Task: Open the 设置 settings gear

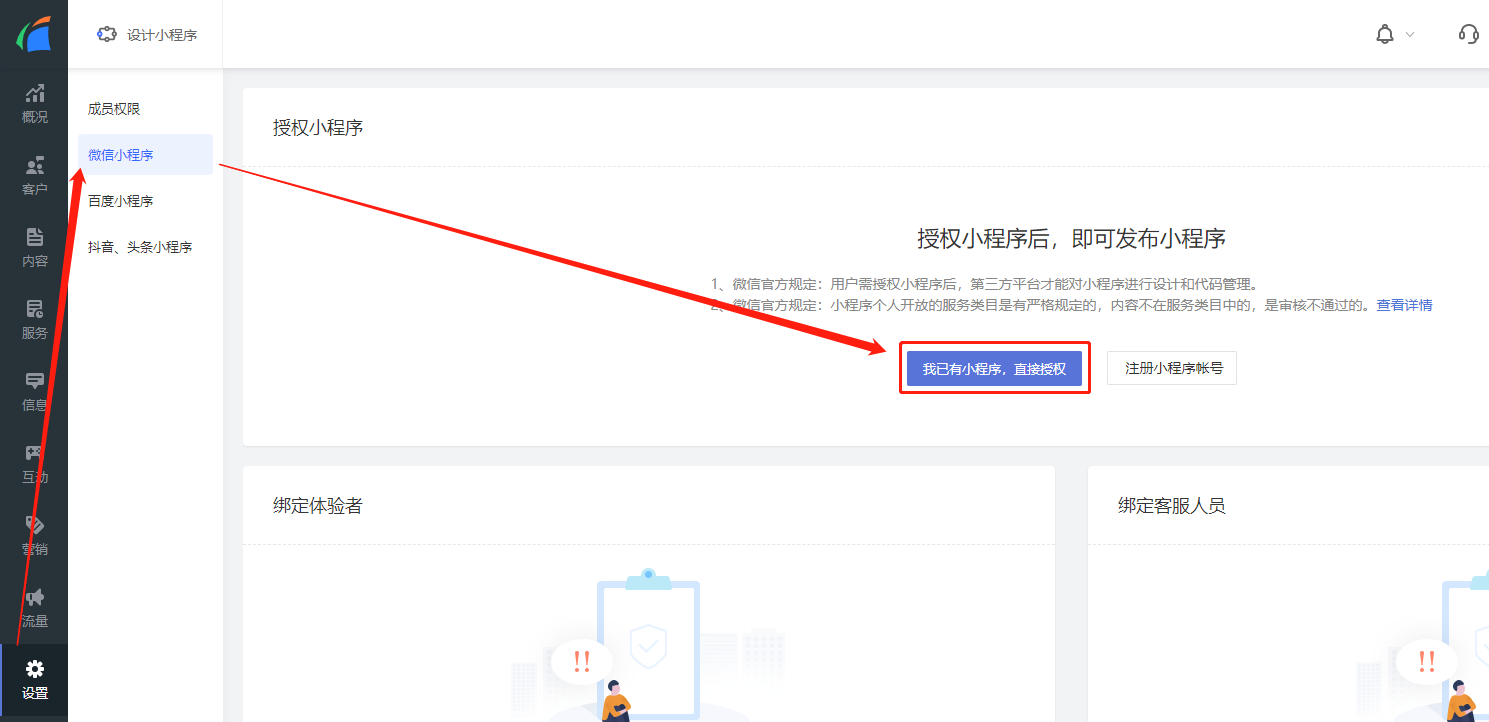Action: point(34,680)
